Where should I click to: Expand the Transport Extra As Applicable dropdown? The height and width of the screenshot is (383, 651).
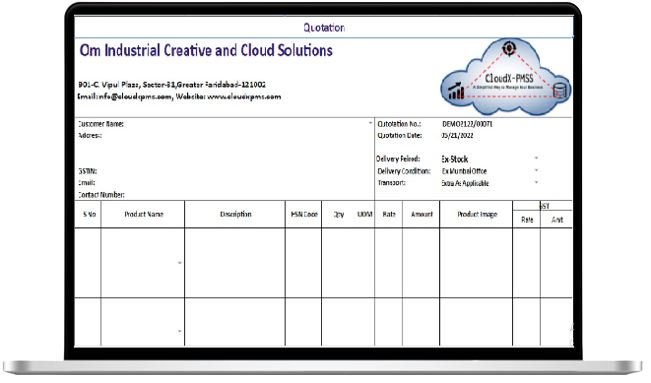[x=536, y=182]
